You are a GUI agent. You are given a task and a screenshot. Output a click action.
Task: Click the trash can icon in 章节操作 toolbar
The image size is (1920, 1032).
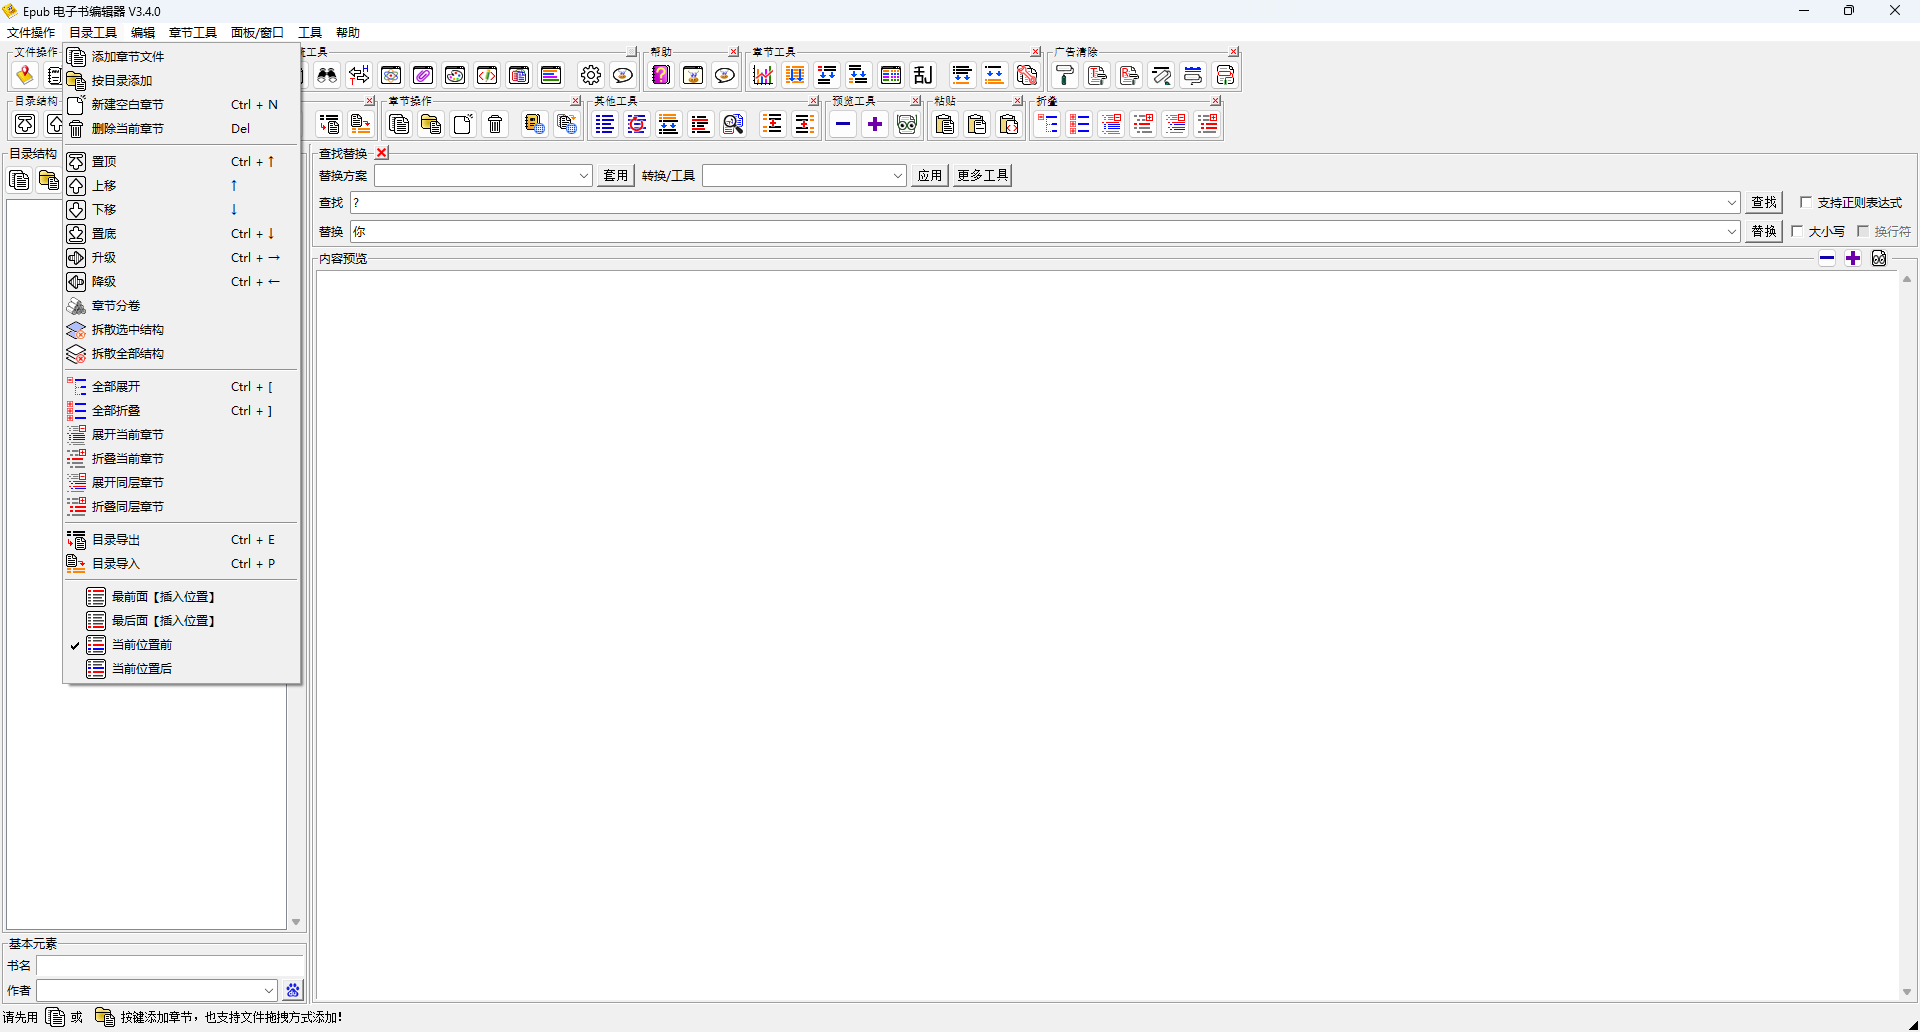495,124
